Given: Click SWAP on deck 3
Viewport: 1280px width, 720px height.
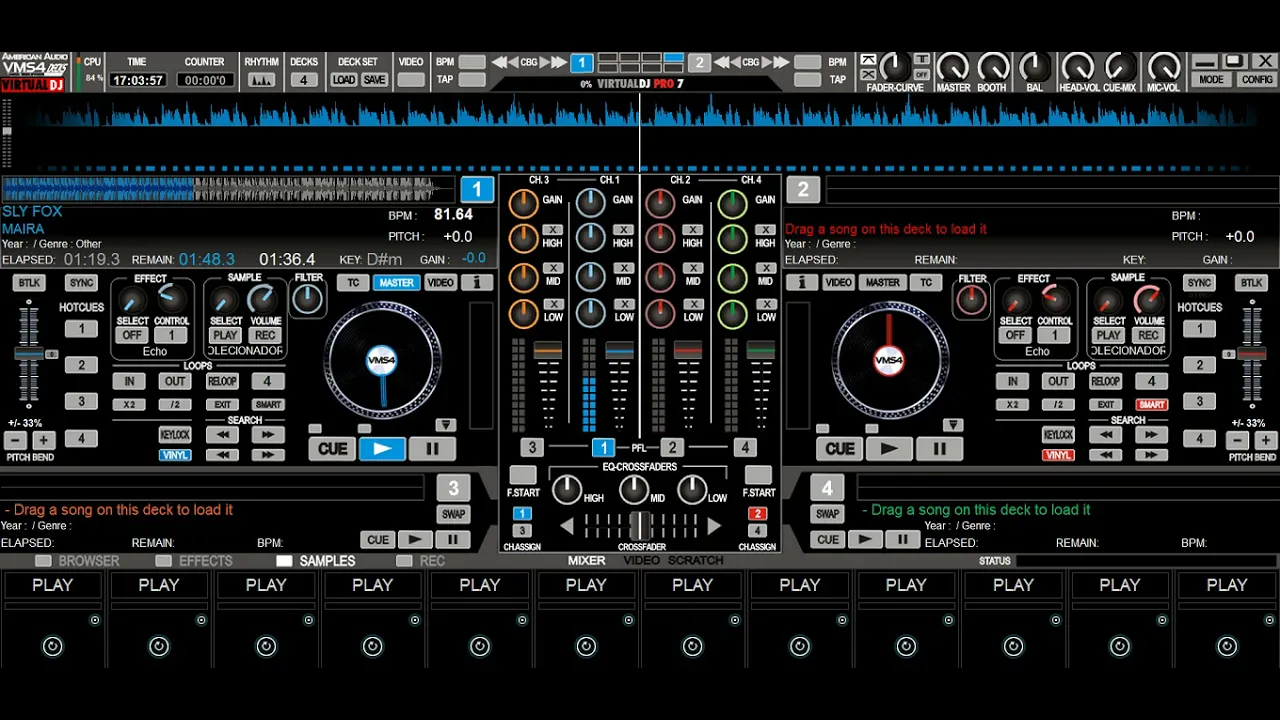Looking at the screenshot, I should [454, 514].
